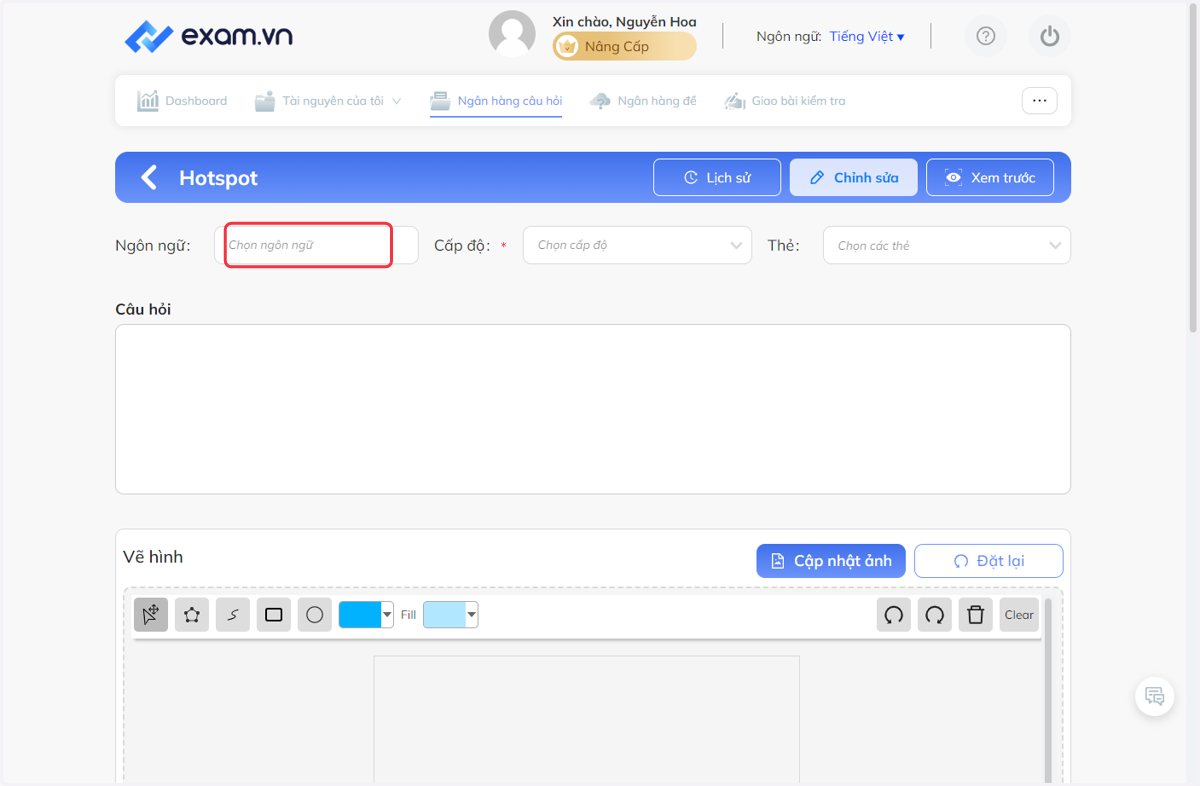Click the exam.vn logo
The image size is (1200, 786).
[209, 37]
